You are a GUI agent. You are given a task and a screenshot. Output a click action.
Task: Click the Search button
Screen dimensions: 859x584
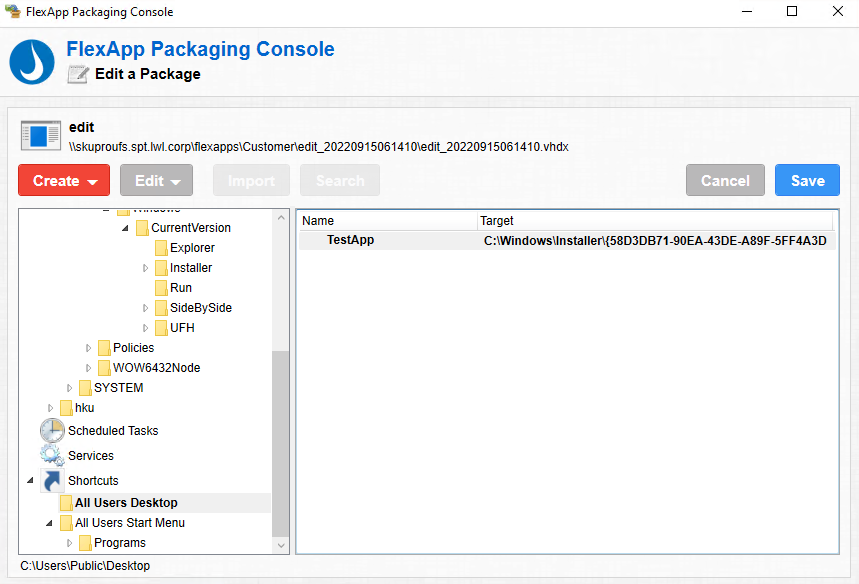[340, 180]
